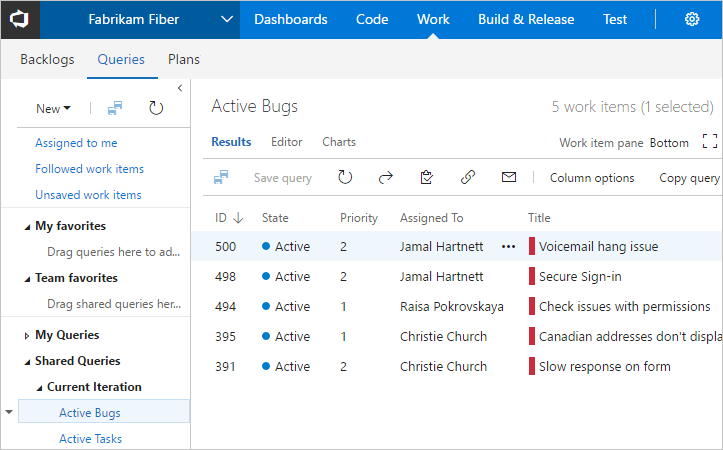Switch to Charts tab
The width and height of the screenshot is (723, 450).
[x=339, y=142]
